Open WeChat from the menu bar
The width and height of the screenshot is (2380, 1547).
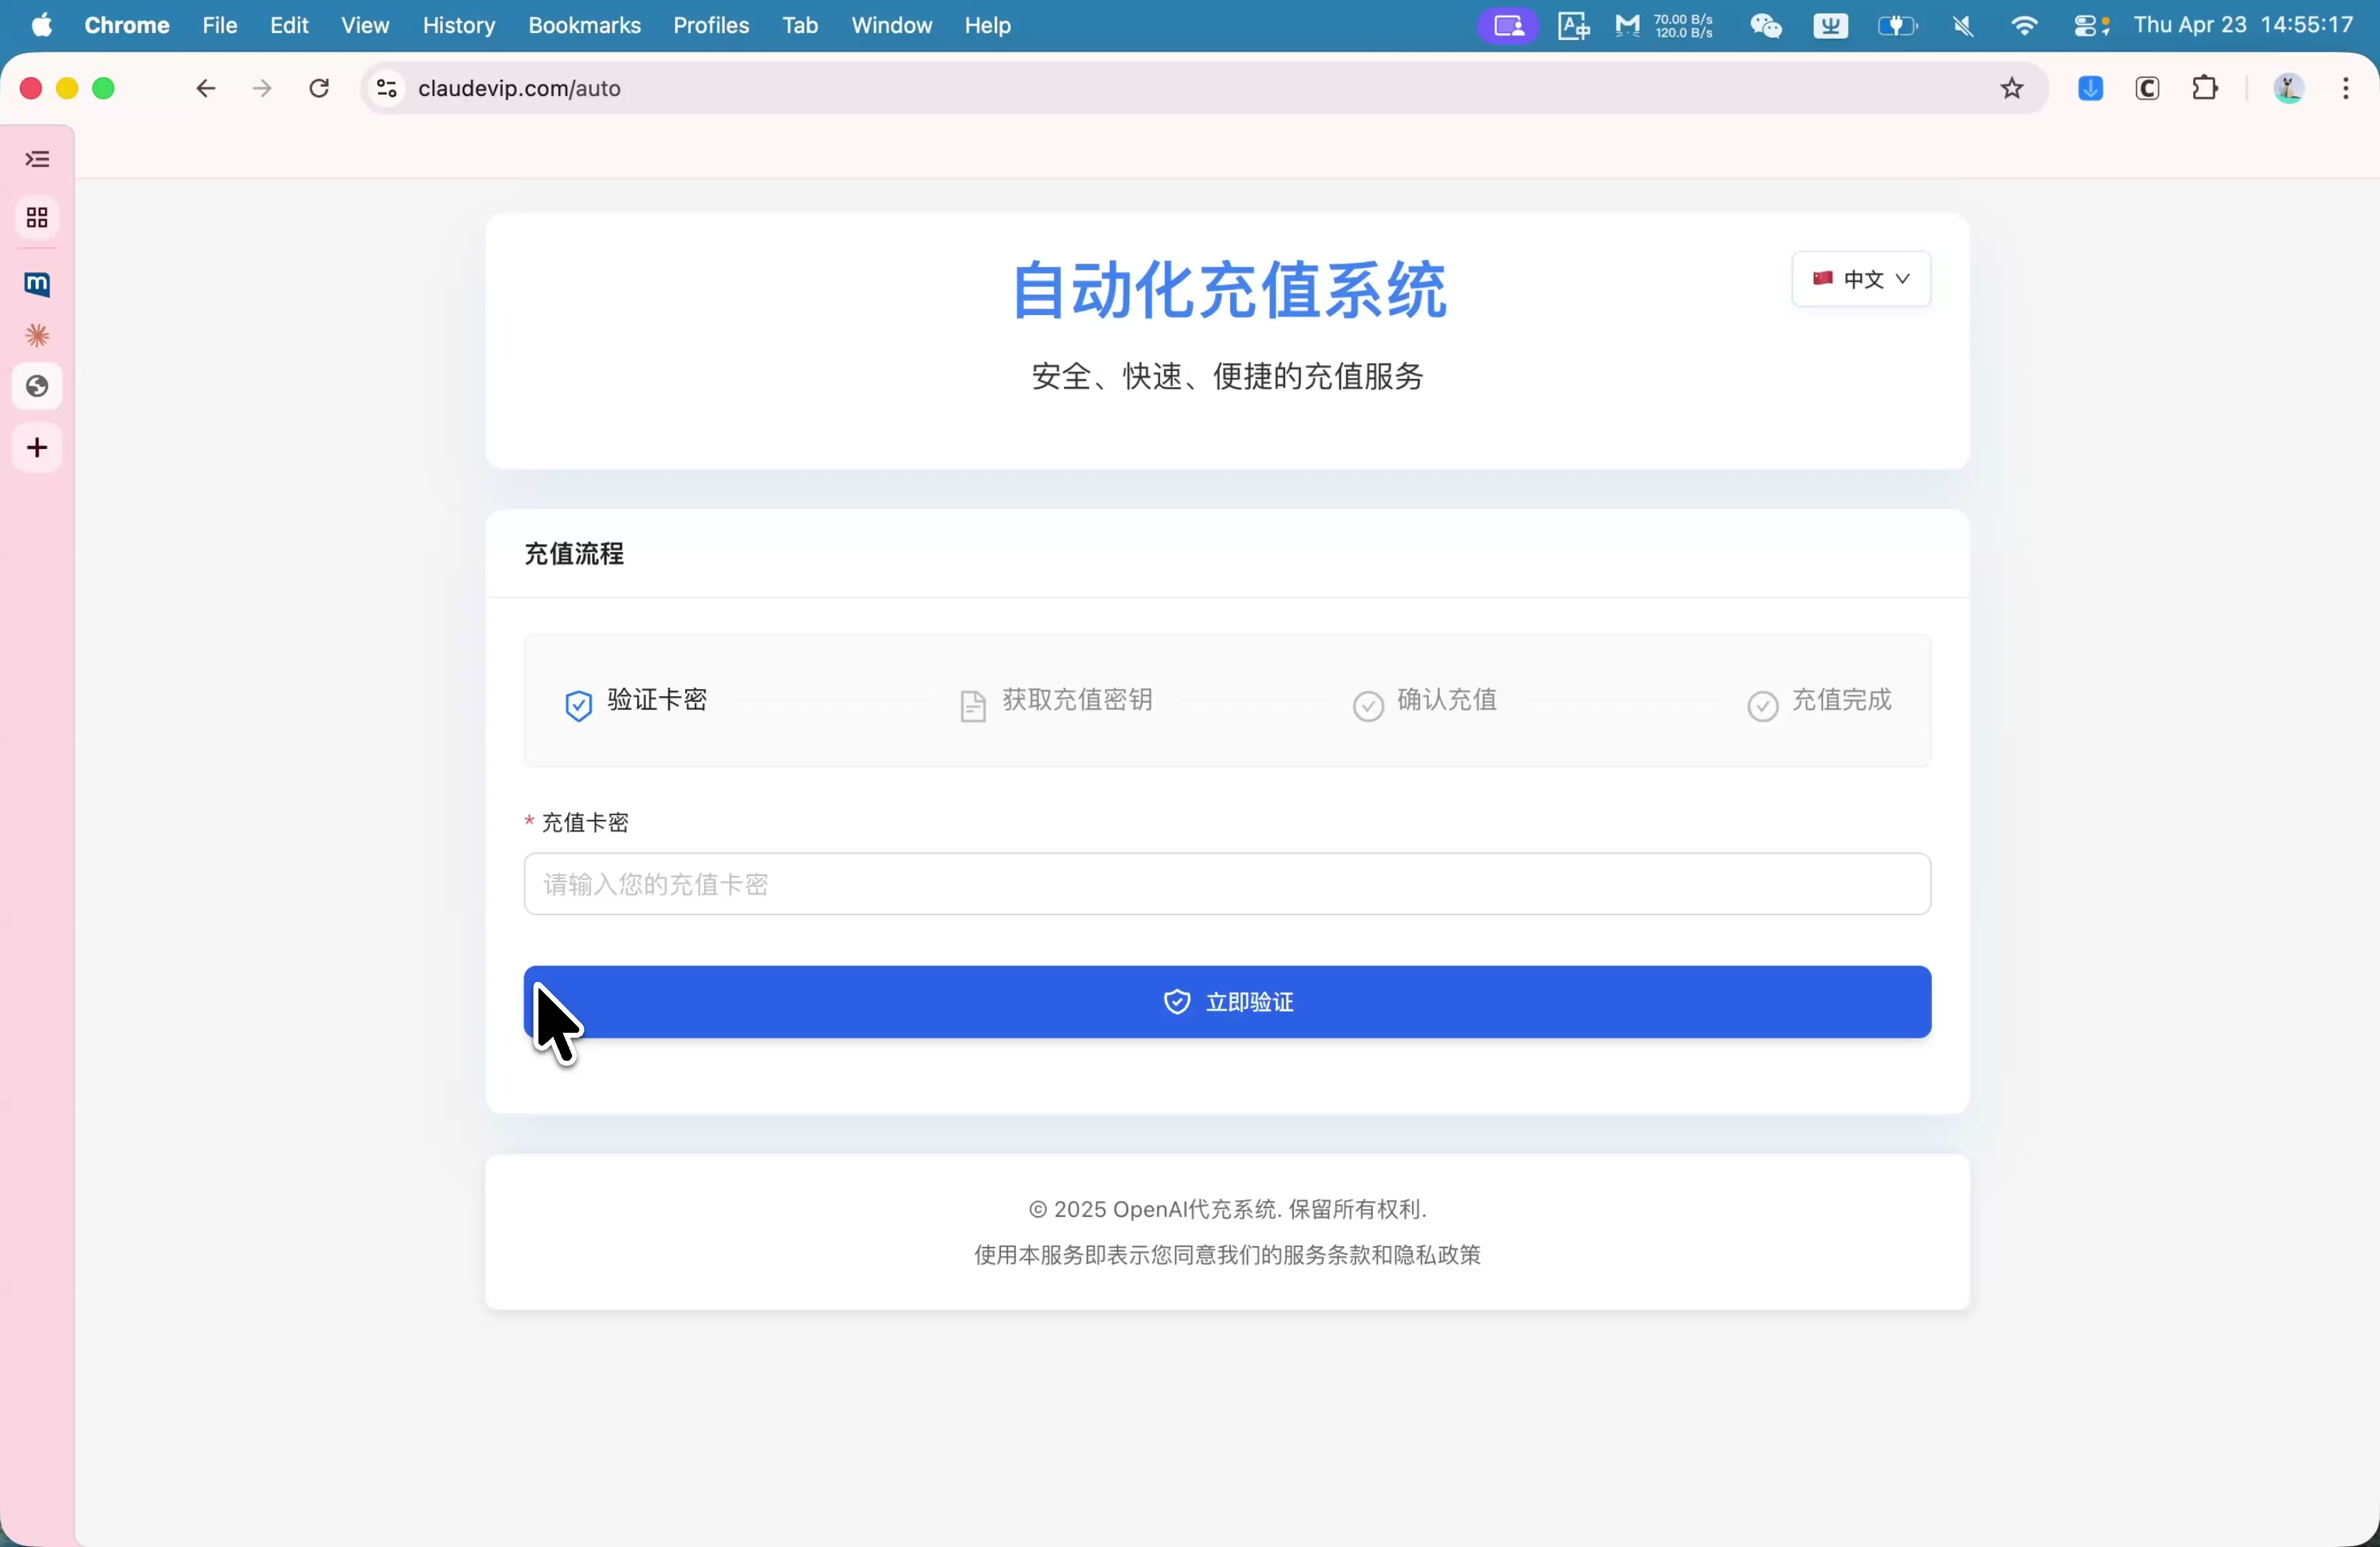[1766, 26]
